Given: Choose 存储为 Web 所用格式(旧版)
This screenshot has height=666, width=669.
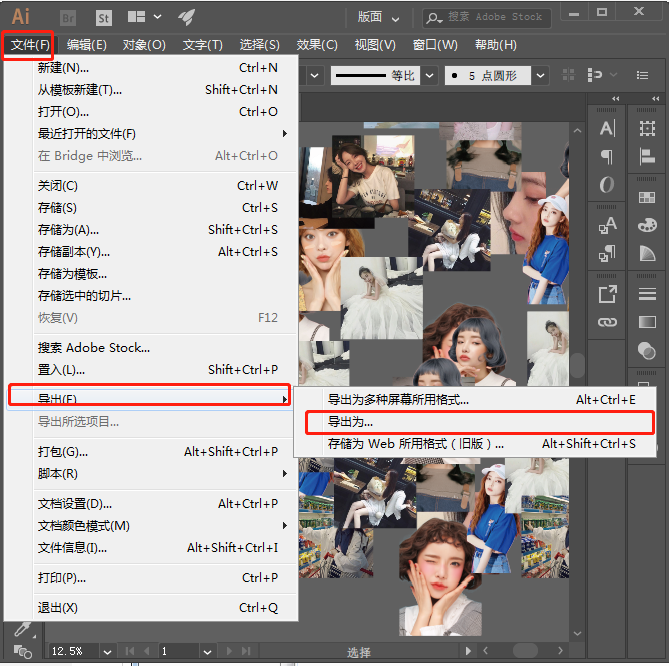Looking at the screenshot, I should [474, 444].
